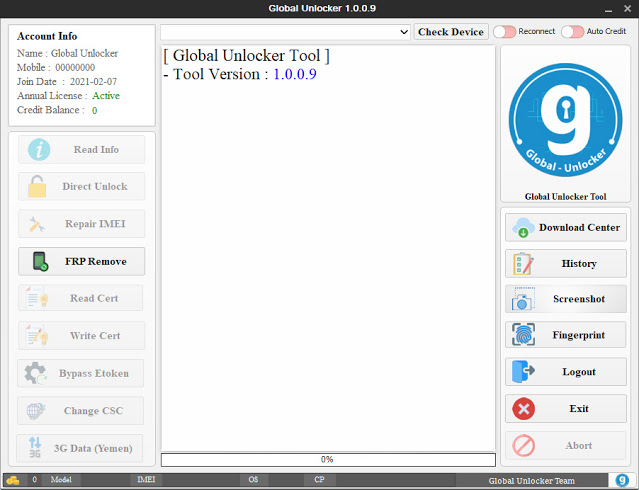Open the device selection dropdown arrow
The image size is (639, 490).
pyautogui.click(x=404, y=32)
